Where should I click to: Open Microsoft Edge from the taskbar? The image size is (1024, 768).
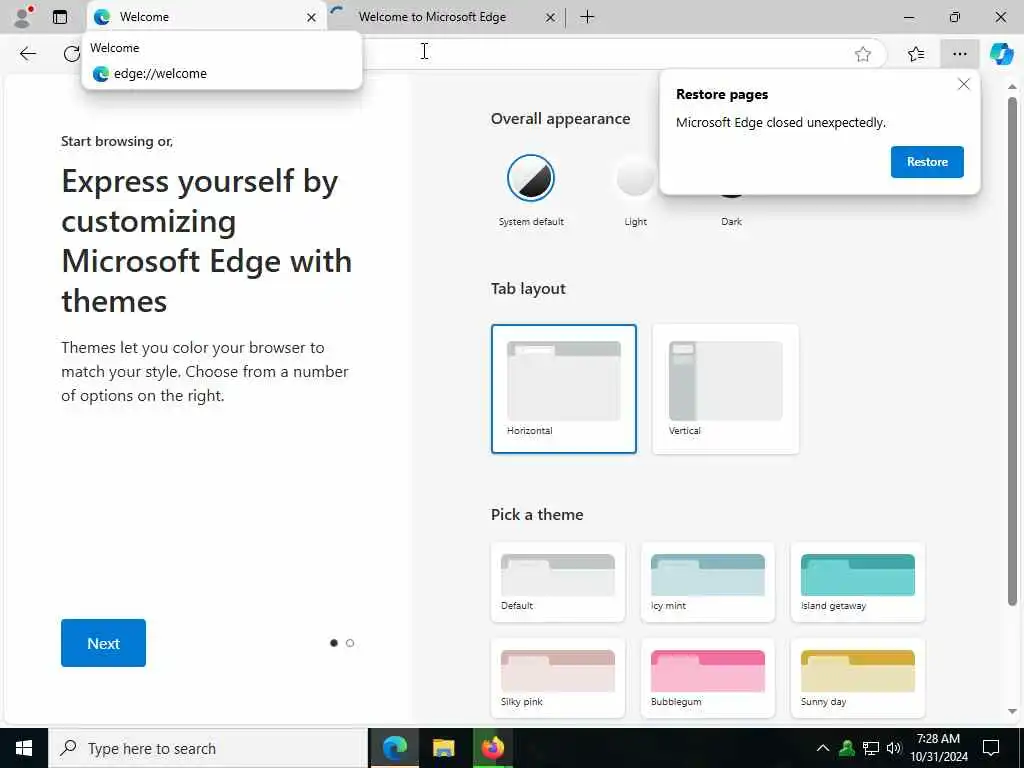coord(394,748)
